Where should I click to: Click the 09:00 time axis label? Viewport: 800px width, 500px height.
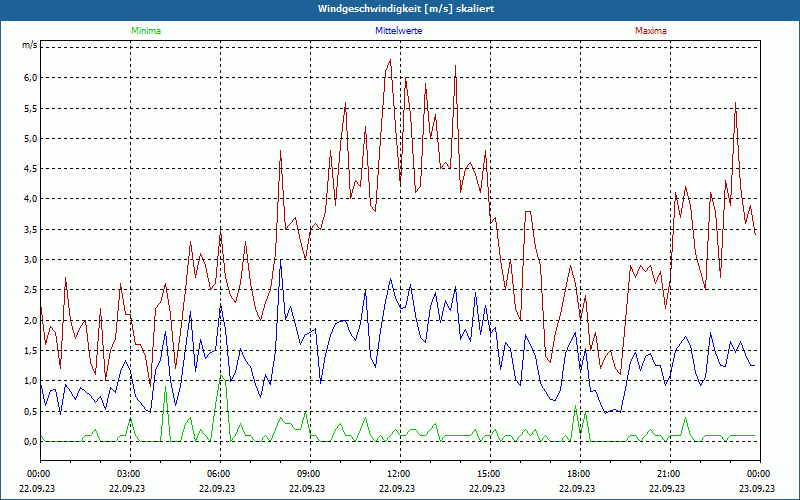(310, 474)
